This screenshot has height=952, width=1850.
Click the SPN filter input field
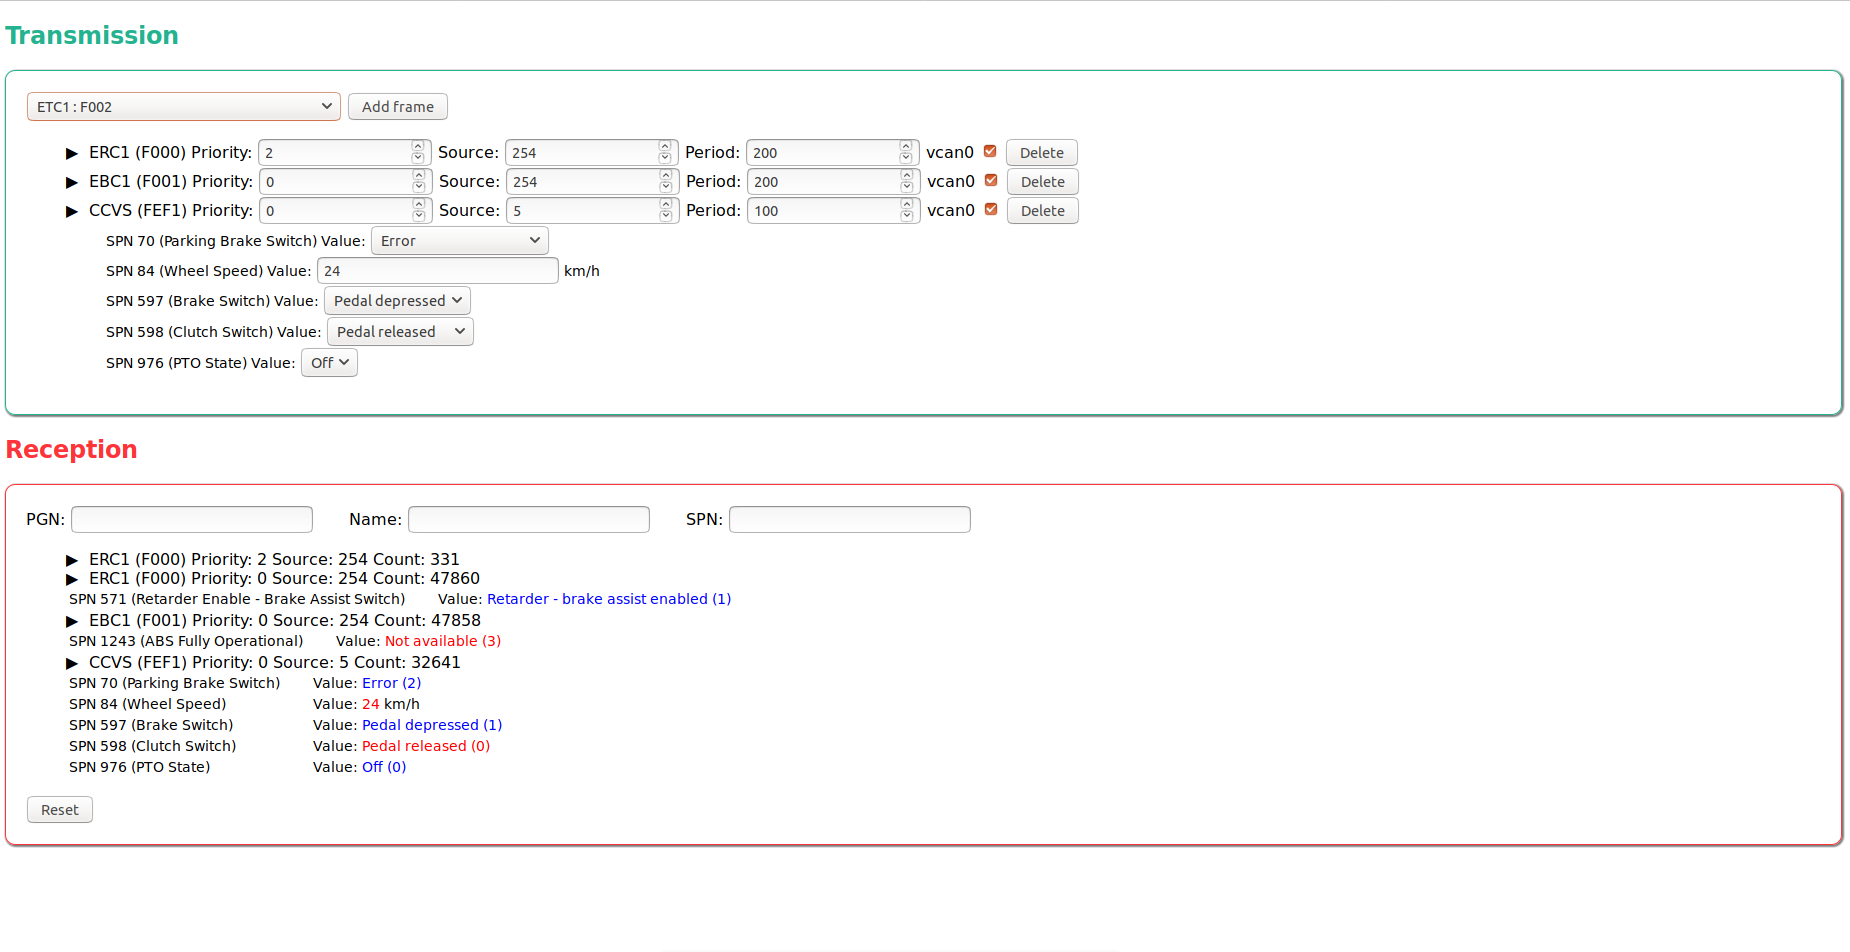(850, 519)
